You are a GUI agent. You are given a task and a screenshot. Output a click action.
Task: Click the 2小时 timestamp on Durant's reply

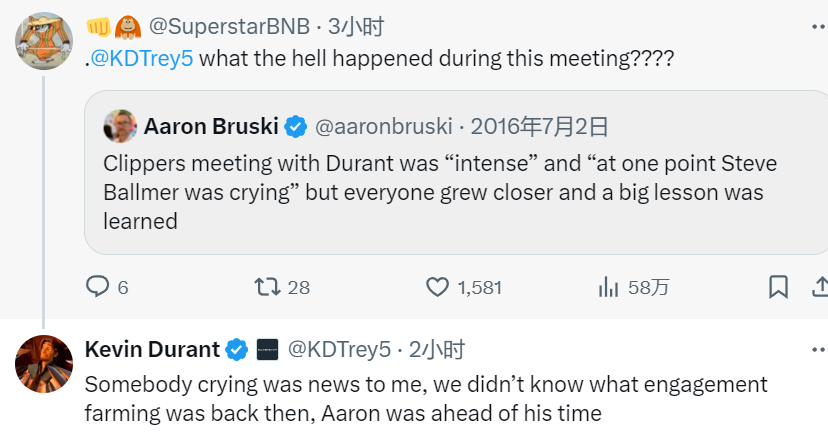[438, 349]
